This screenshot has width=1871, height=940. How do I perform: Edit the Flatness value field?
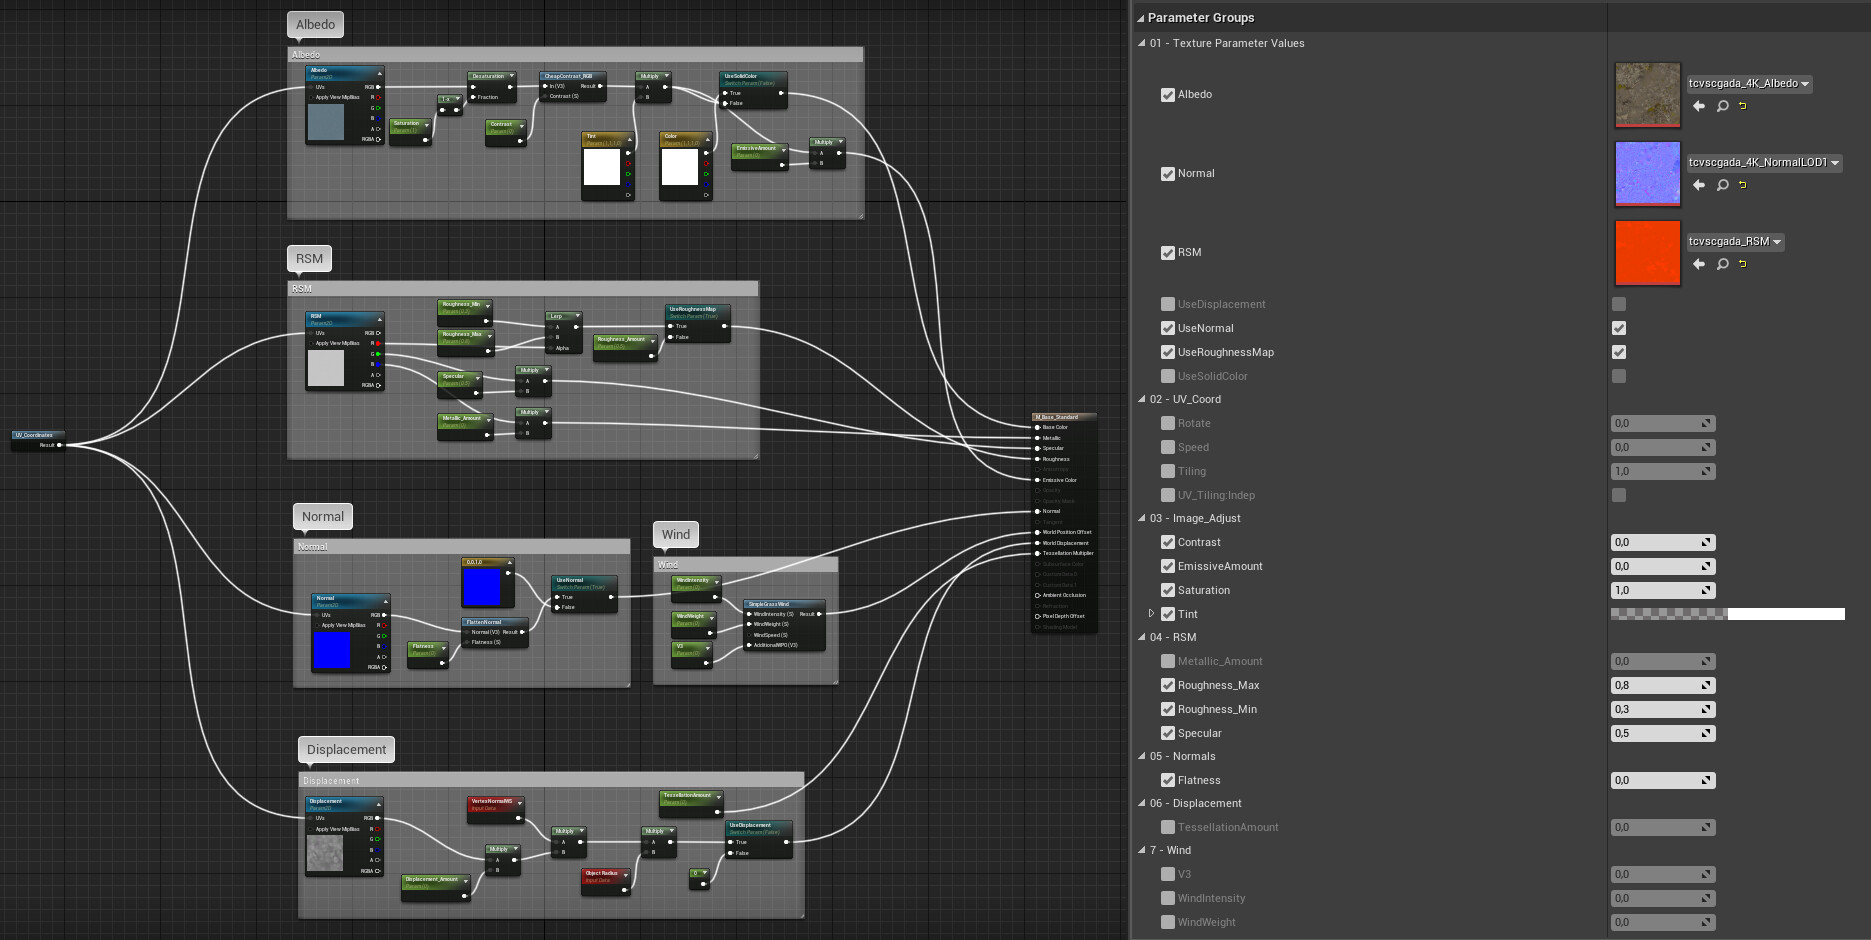[x=1663, y=780]
